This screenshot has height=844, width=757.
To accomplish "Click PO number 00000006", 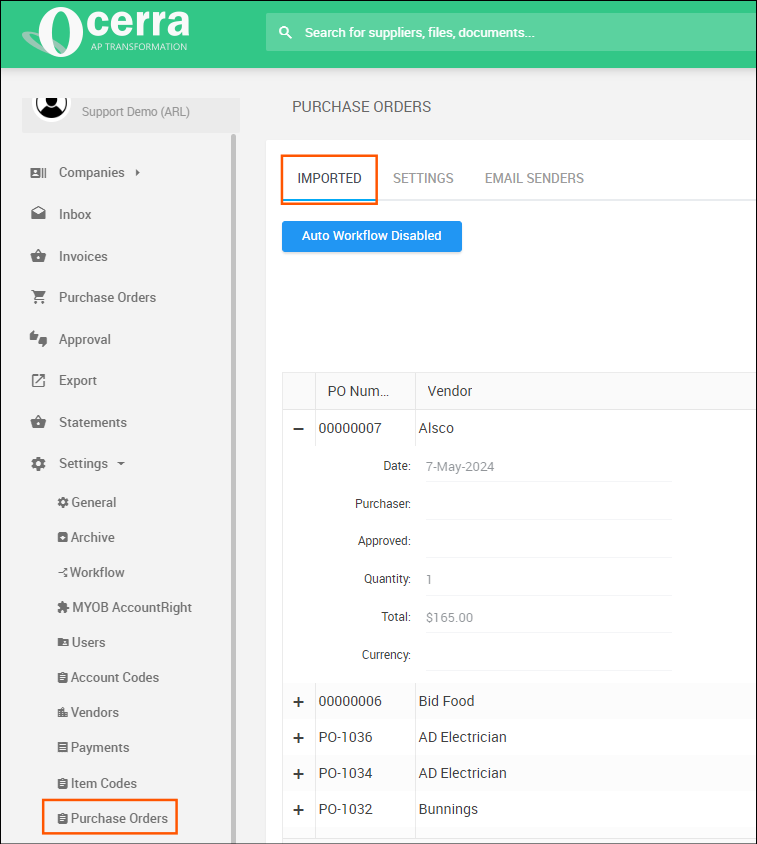I will click(350, 701).
